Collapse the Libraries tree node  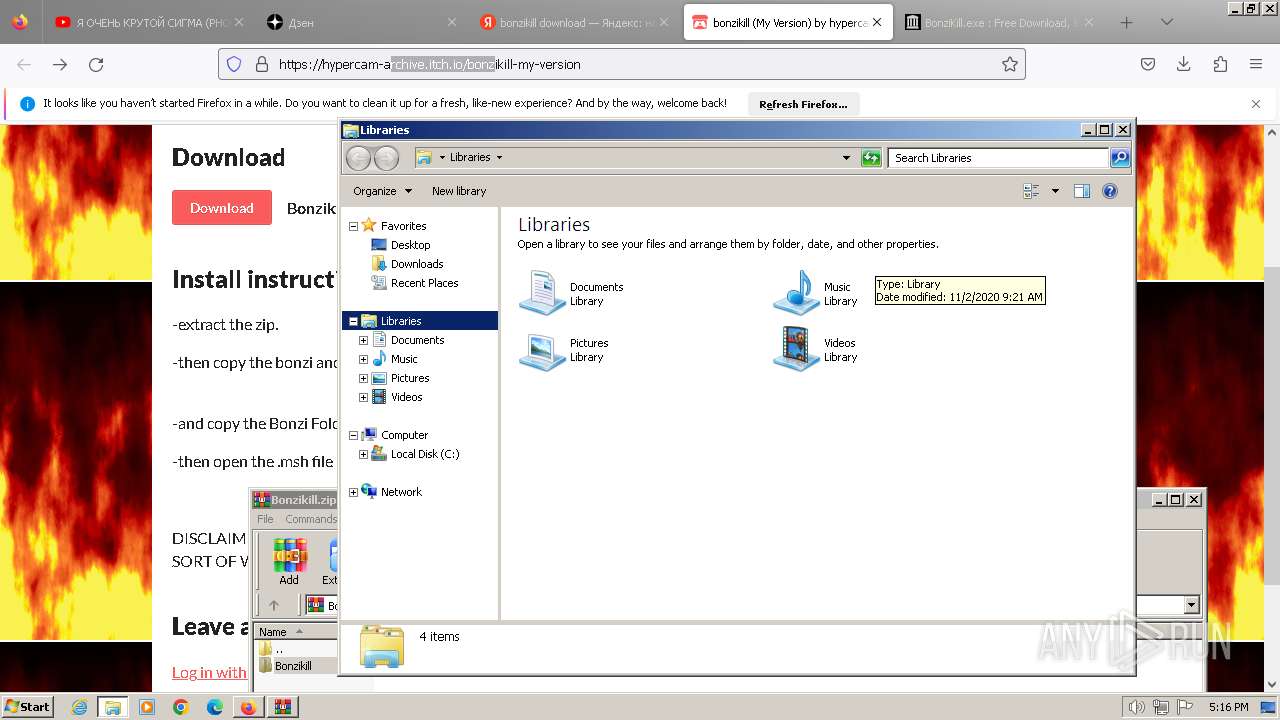[353, 321]
